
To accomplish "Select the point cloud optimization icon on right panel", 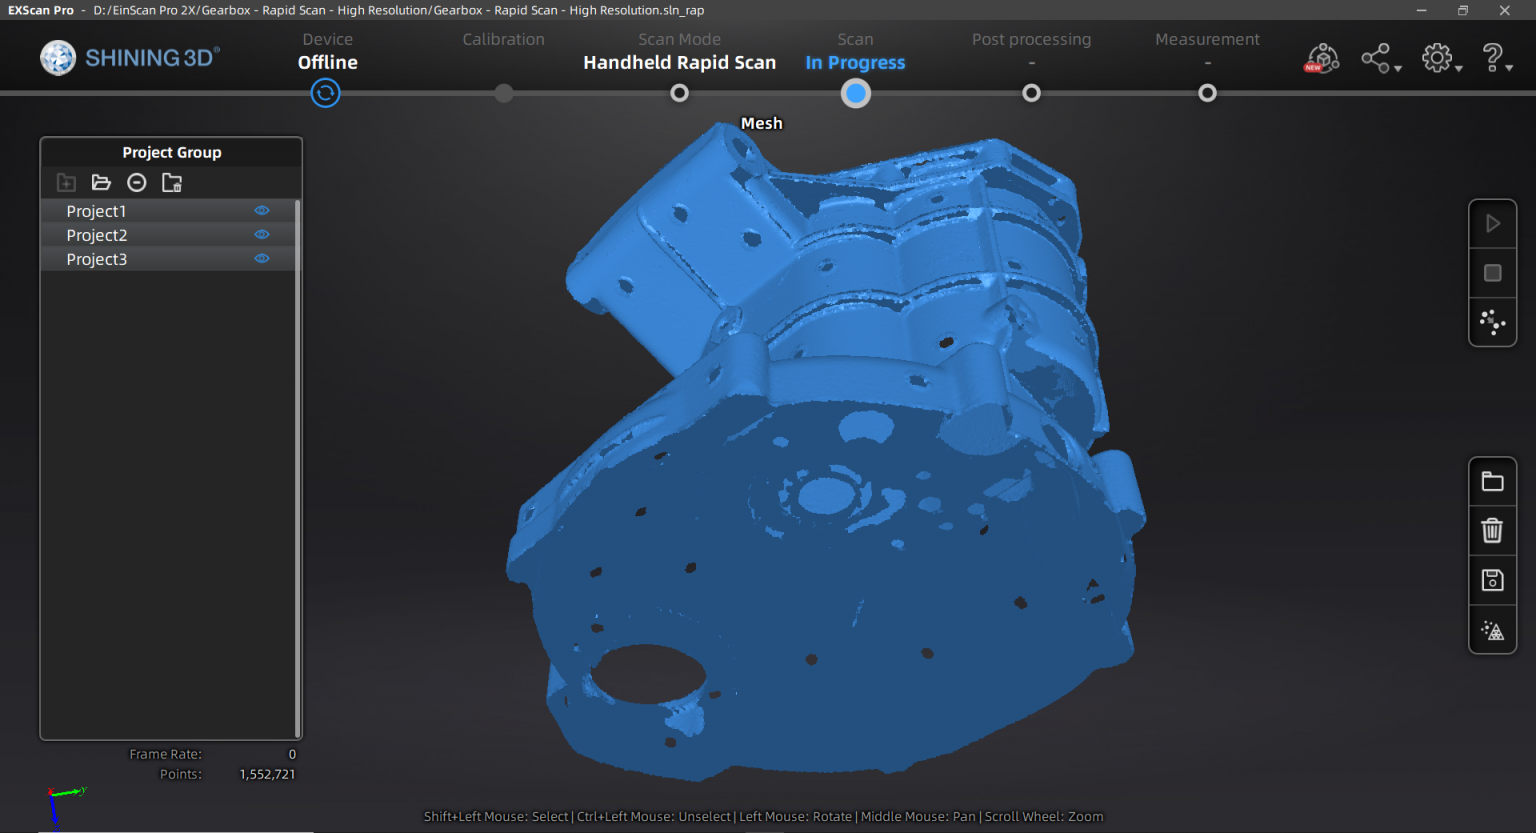I will click(1492, 322).
